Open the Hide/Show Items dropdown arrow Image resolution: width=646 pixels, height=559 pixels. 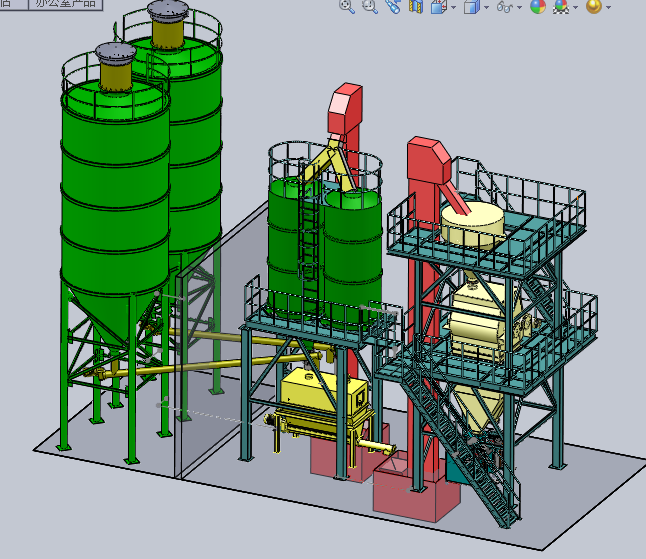[x=520, y=7]
